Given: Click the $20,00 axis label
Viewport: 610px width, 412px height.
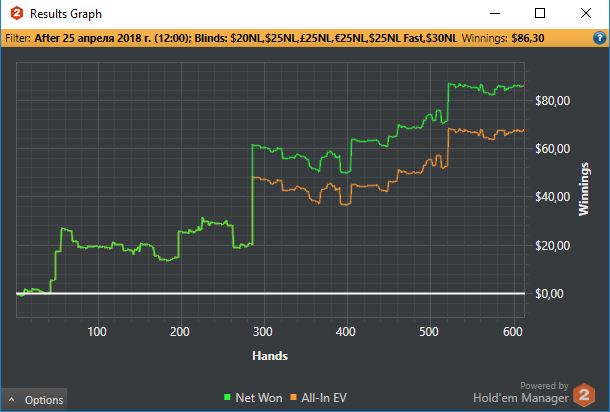Looking at the screenshot, I should click(552, 245).
